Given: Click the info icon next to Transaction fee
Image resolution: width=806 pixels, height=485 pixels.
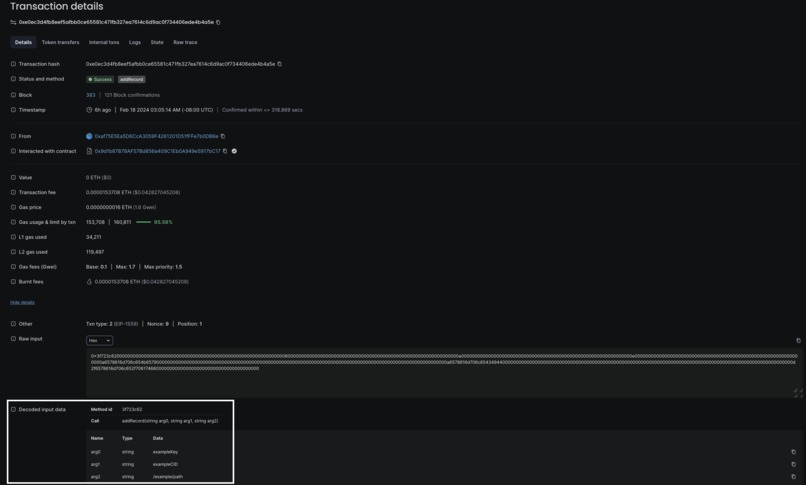Looking at the screenshot, I should pyautogui.click(x=13, y=192).
